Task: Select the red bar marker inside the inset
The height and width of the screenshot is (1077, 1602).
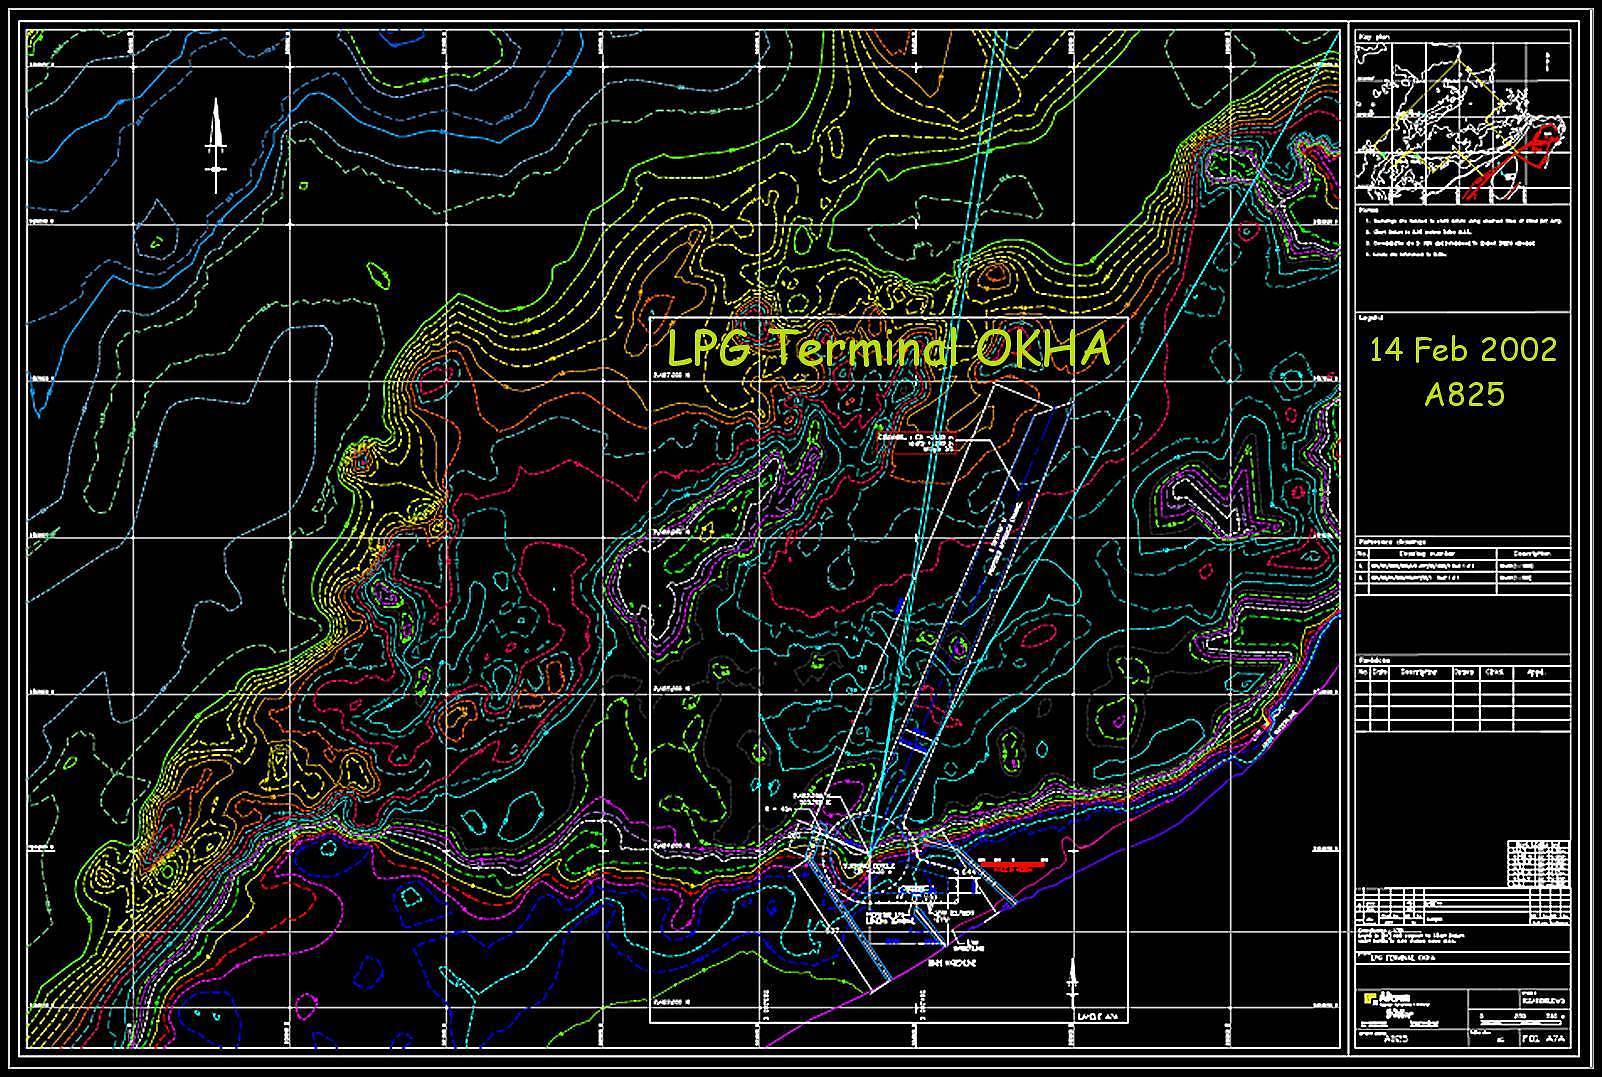Action: tap(1012, 863)
